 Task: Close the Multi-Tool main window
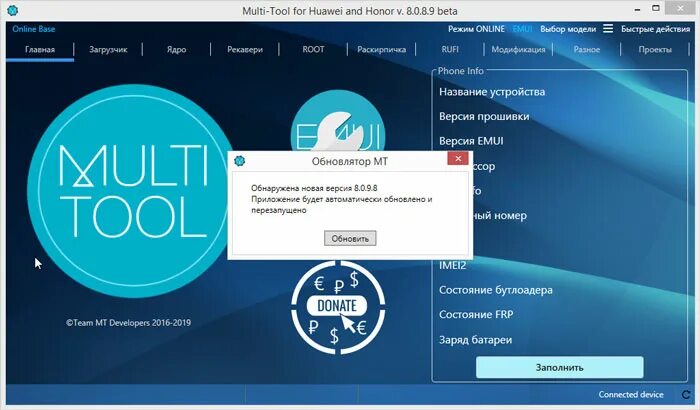pyautogui.click(x=680, y=8)
